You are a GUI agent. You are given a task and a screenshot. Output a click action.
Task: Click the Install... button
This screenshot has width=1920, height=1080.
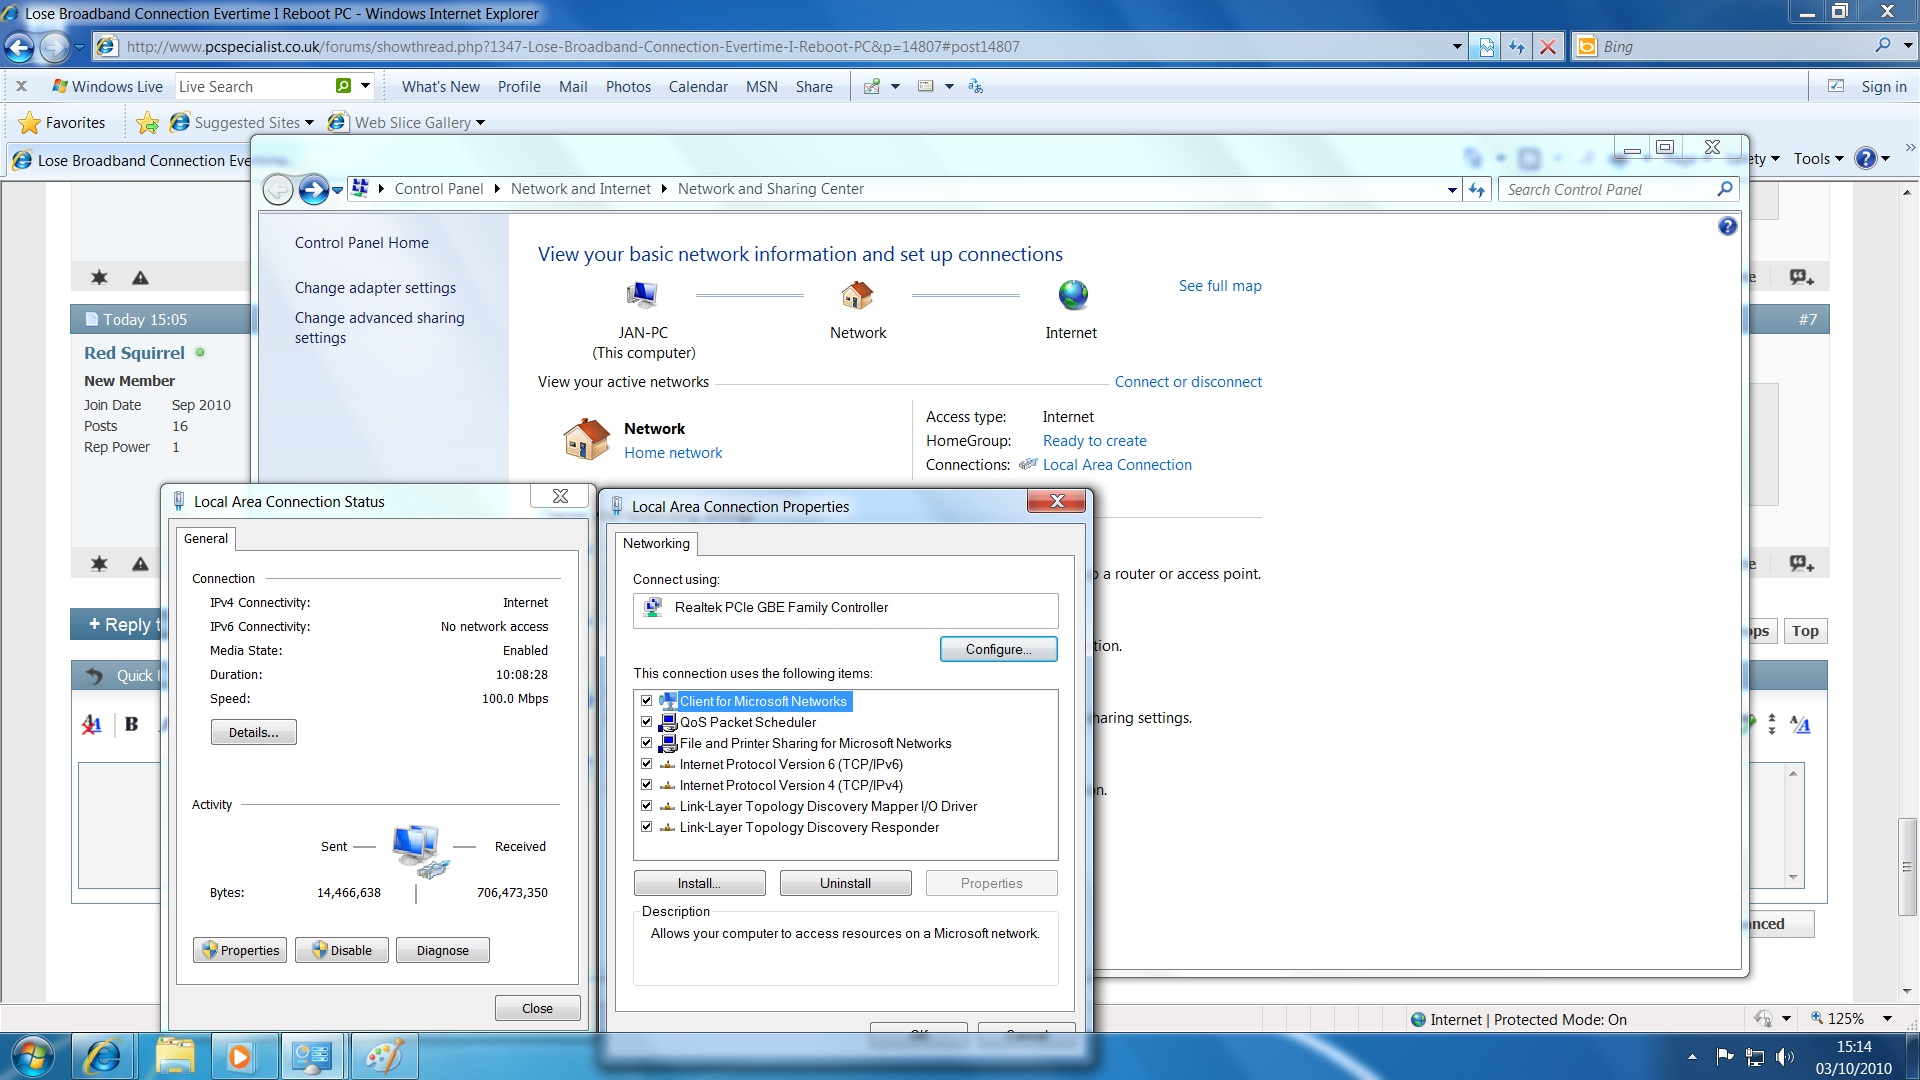(x=699, y=883)
